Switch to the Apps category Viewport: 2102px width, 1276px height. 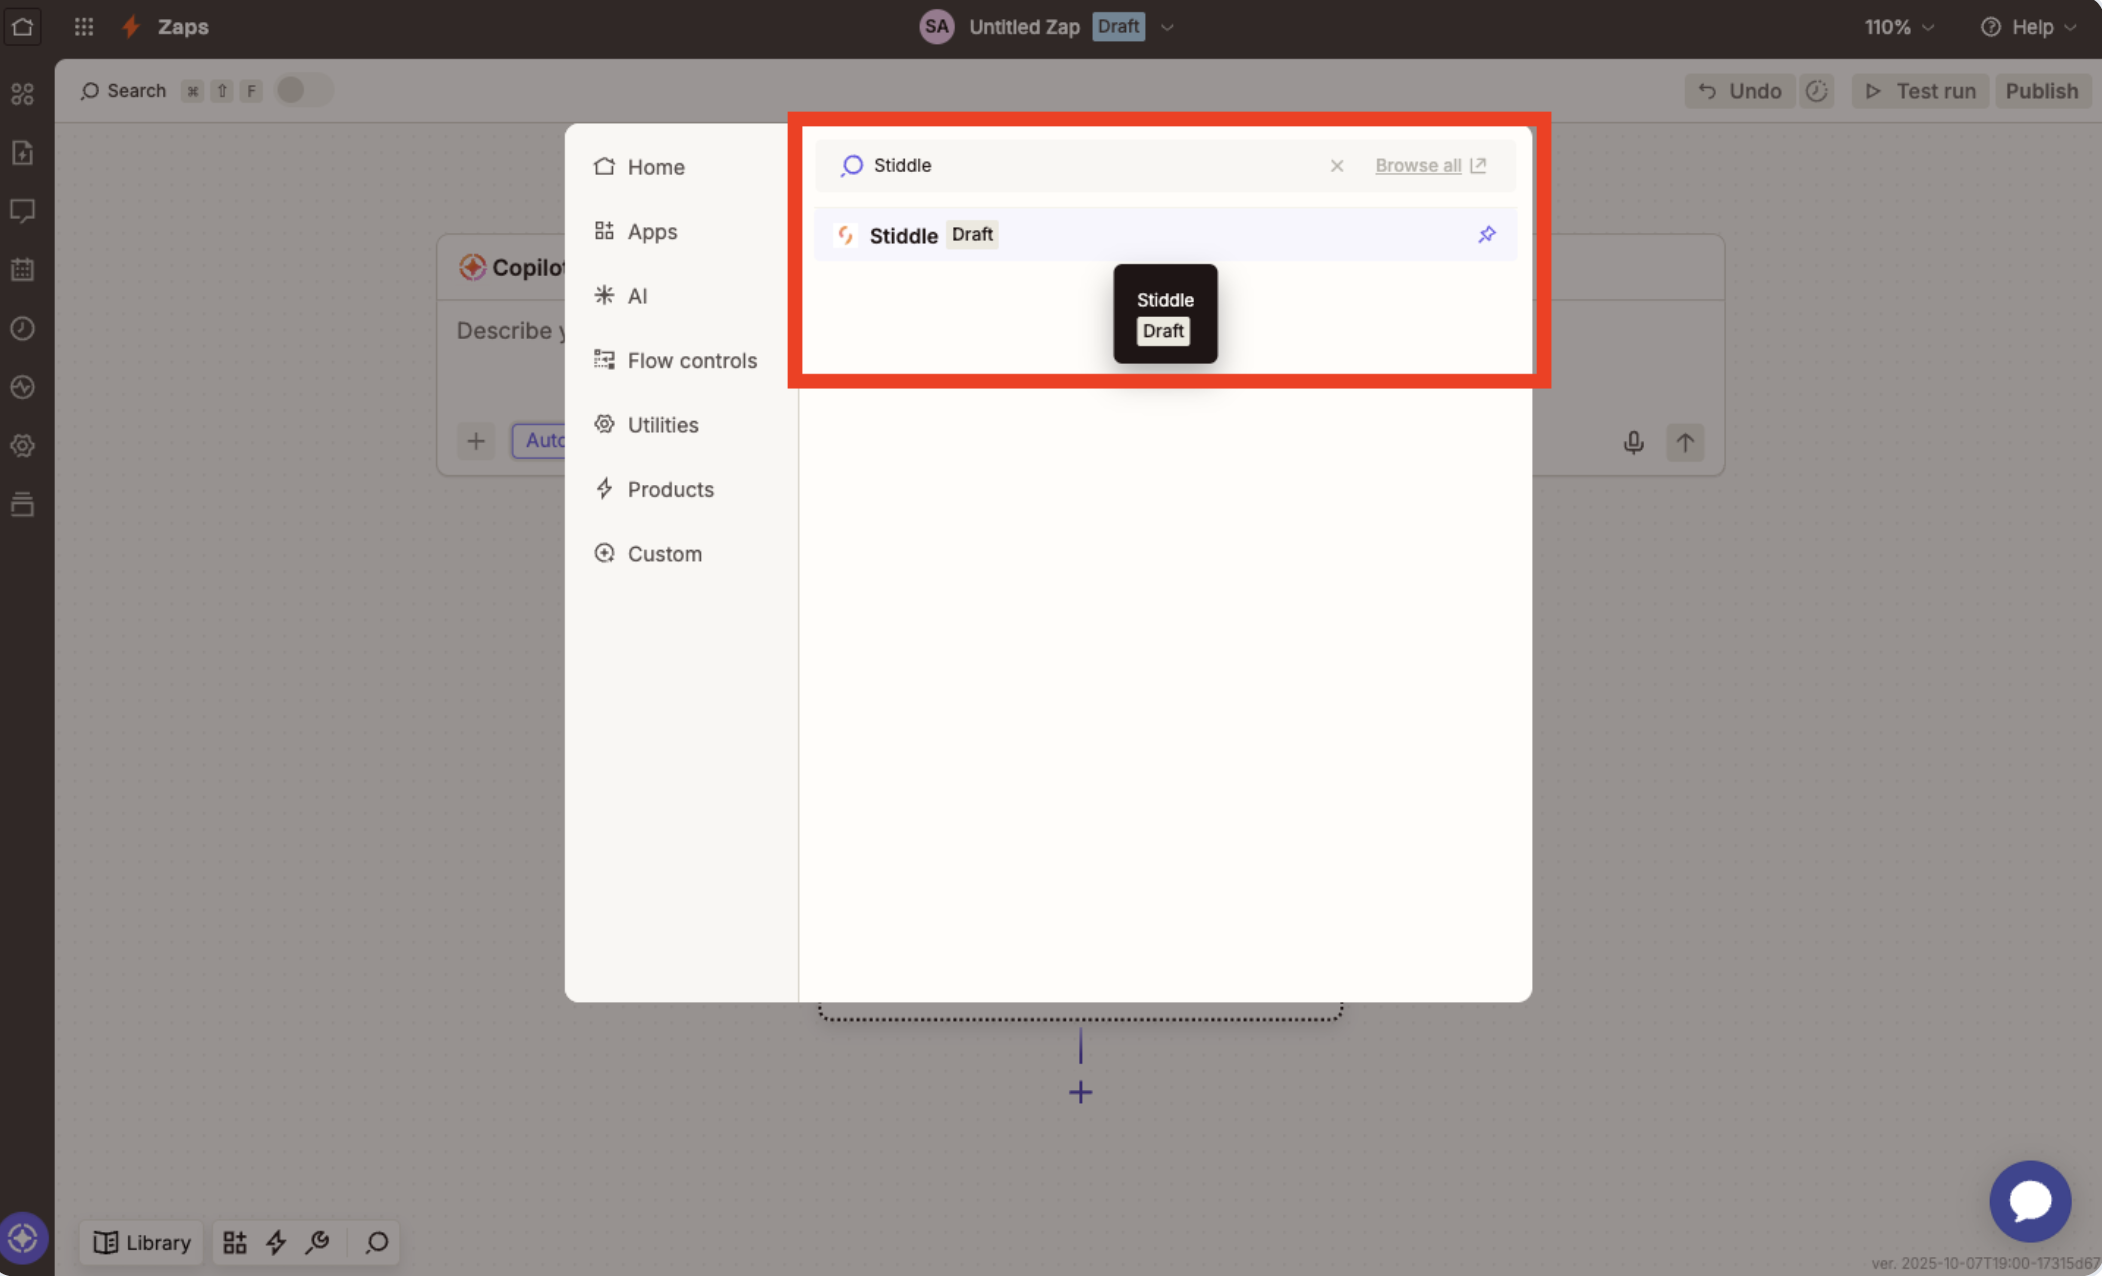651,232
